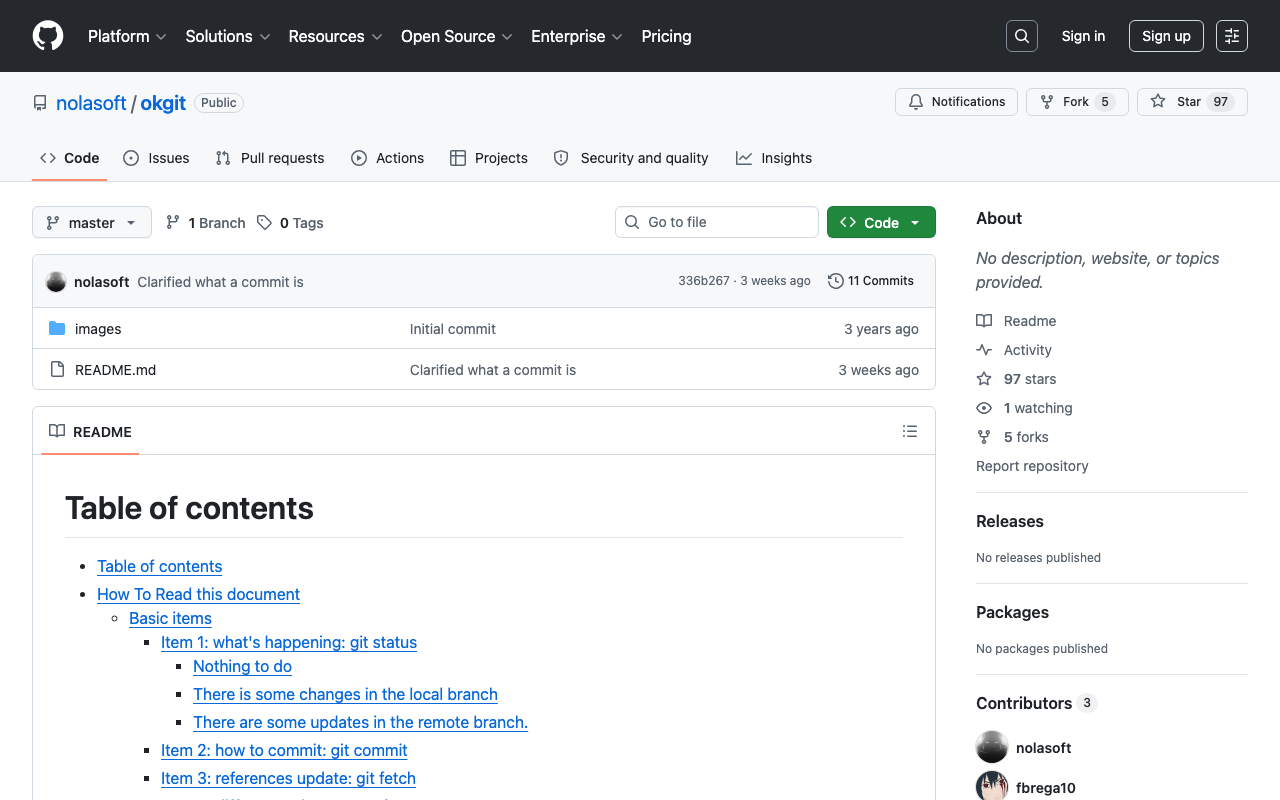Open fbrega10 contributor profile name

[1046, 788]
